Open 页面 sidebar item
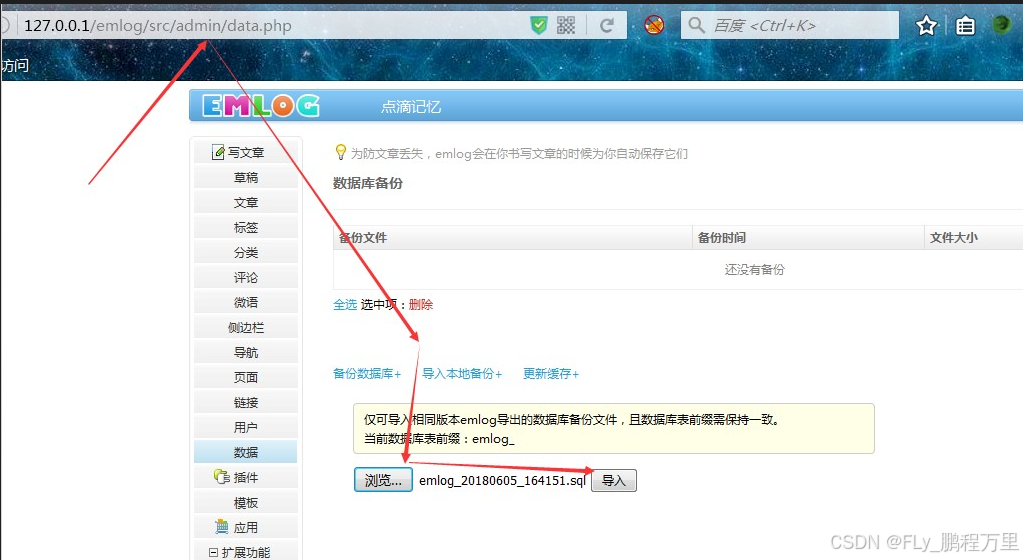 (x=245, y=377)
